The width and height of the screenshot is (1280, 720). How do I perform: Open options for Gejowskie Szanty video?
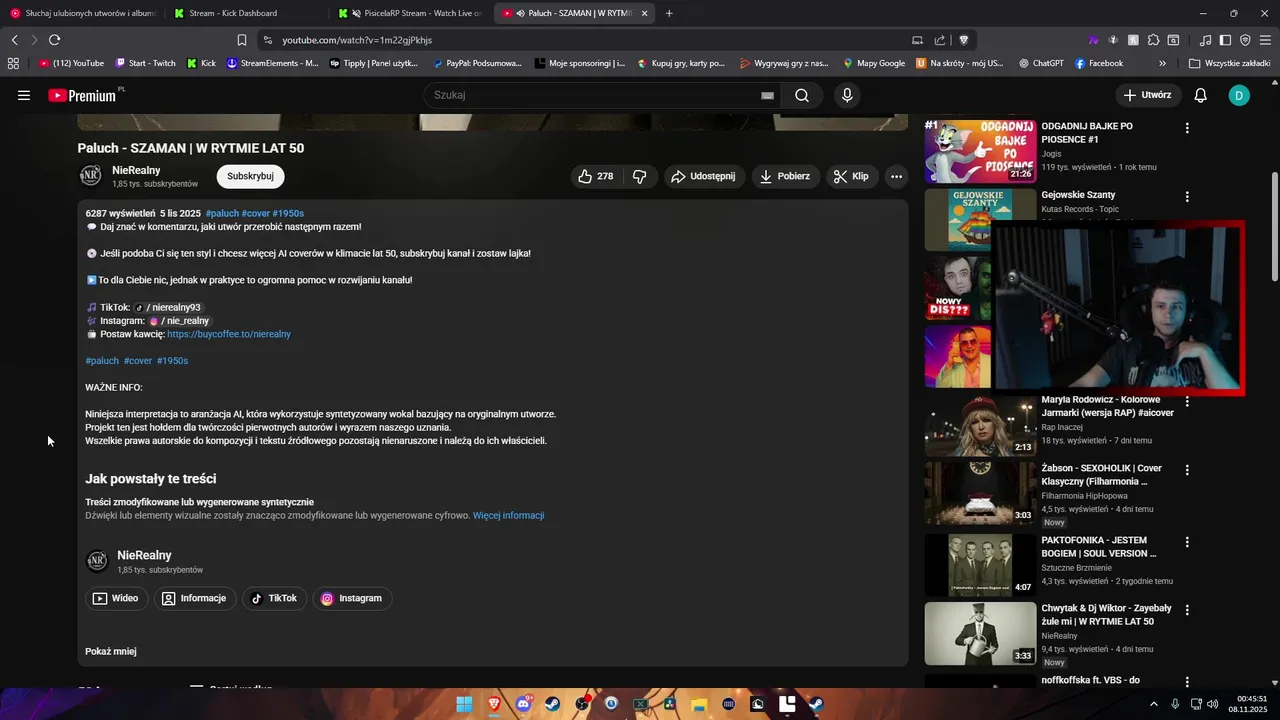tap(1187, 197)
